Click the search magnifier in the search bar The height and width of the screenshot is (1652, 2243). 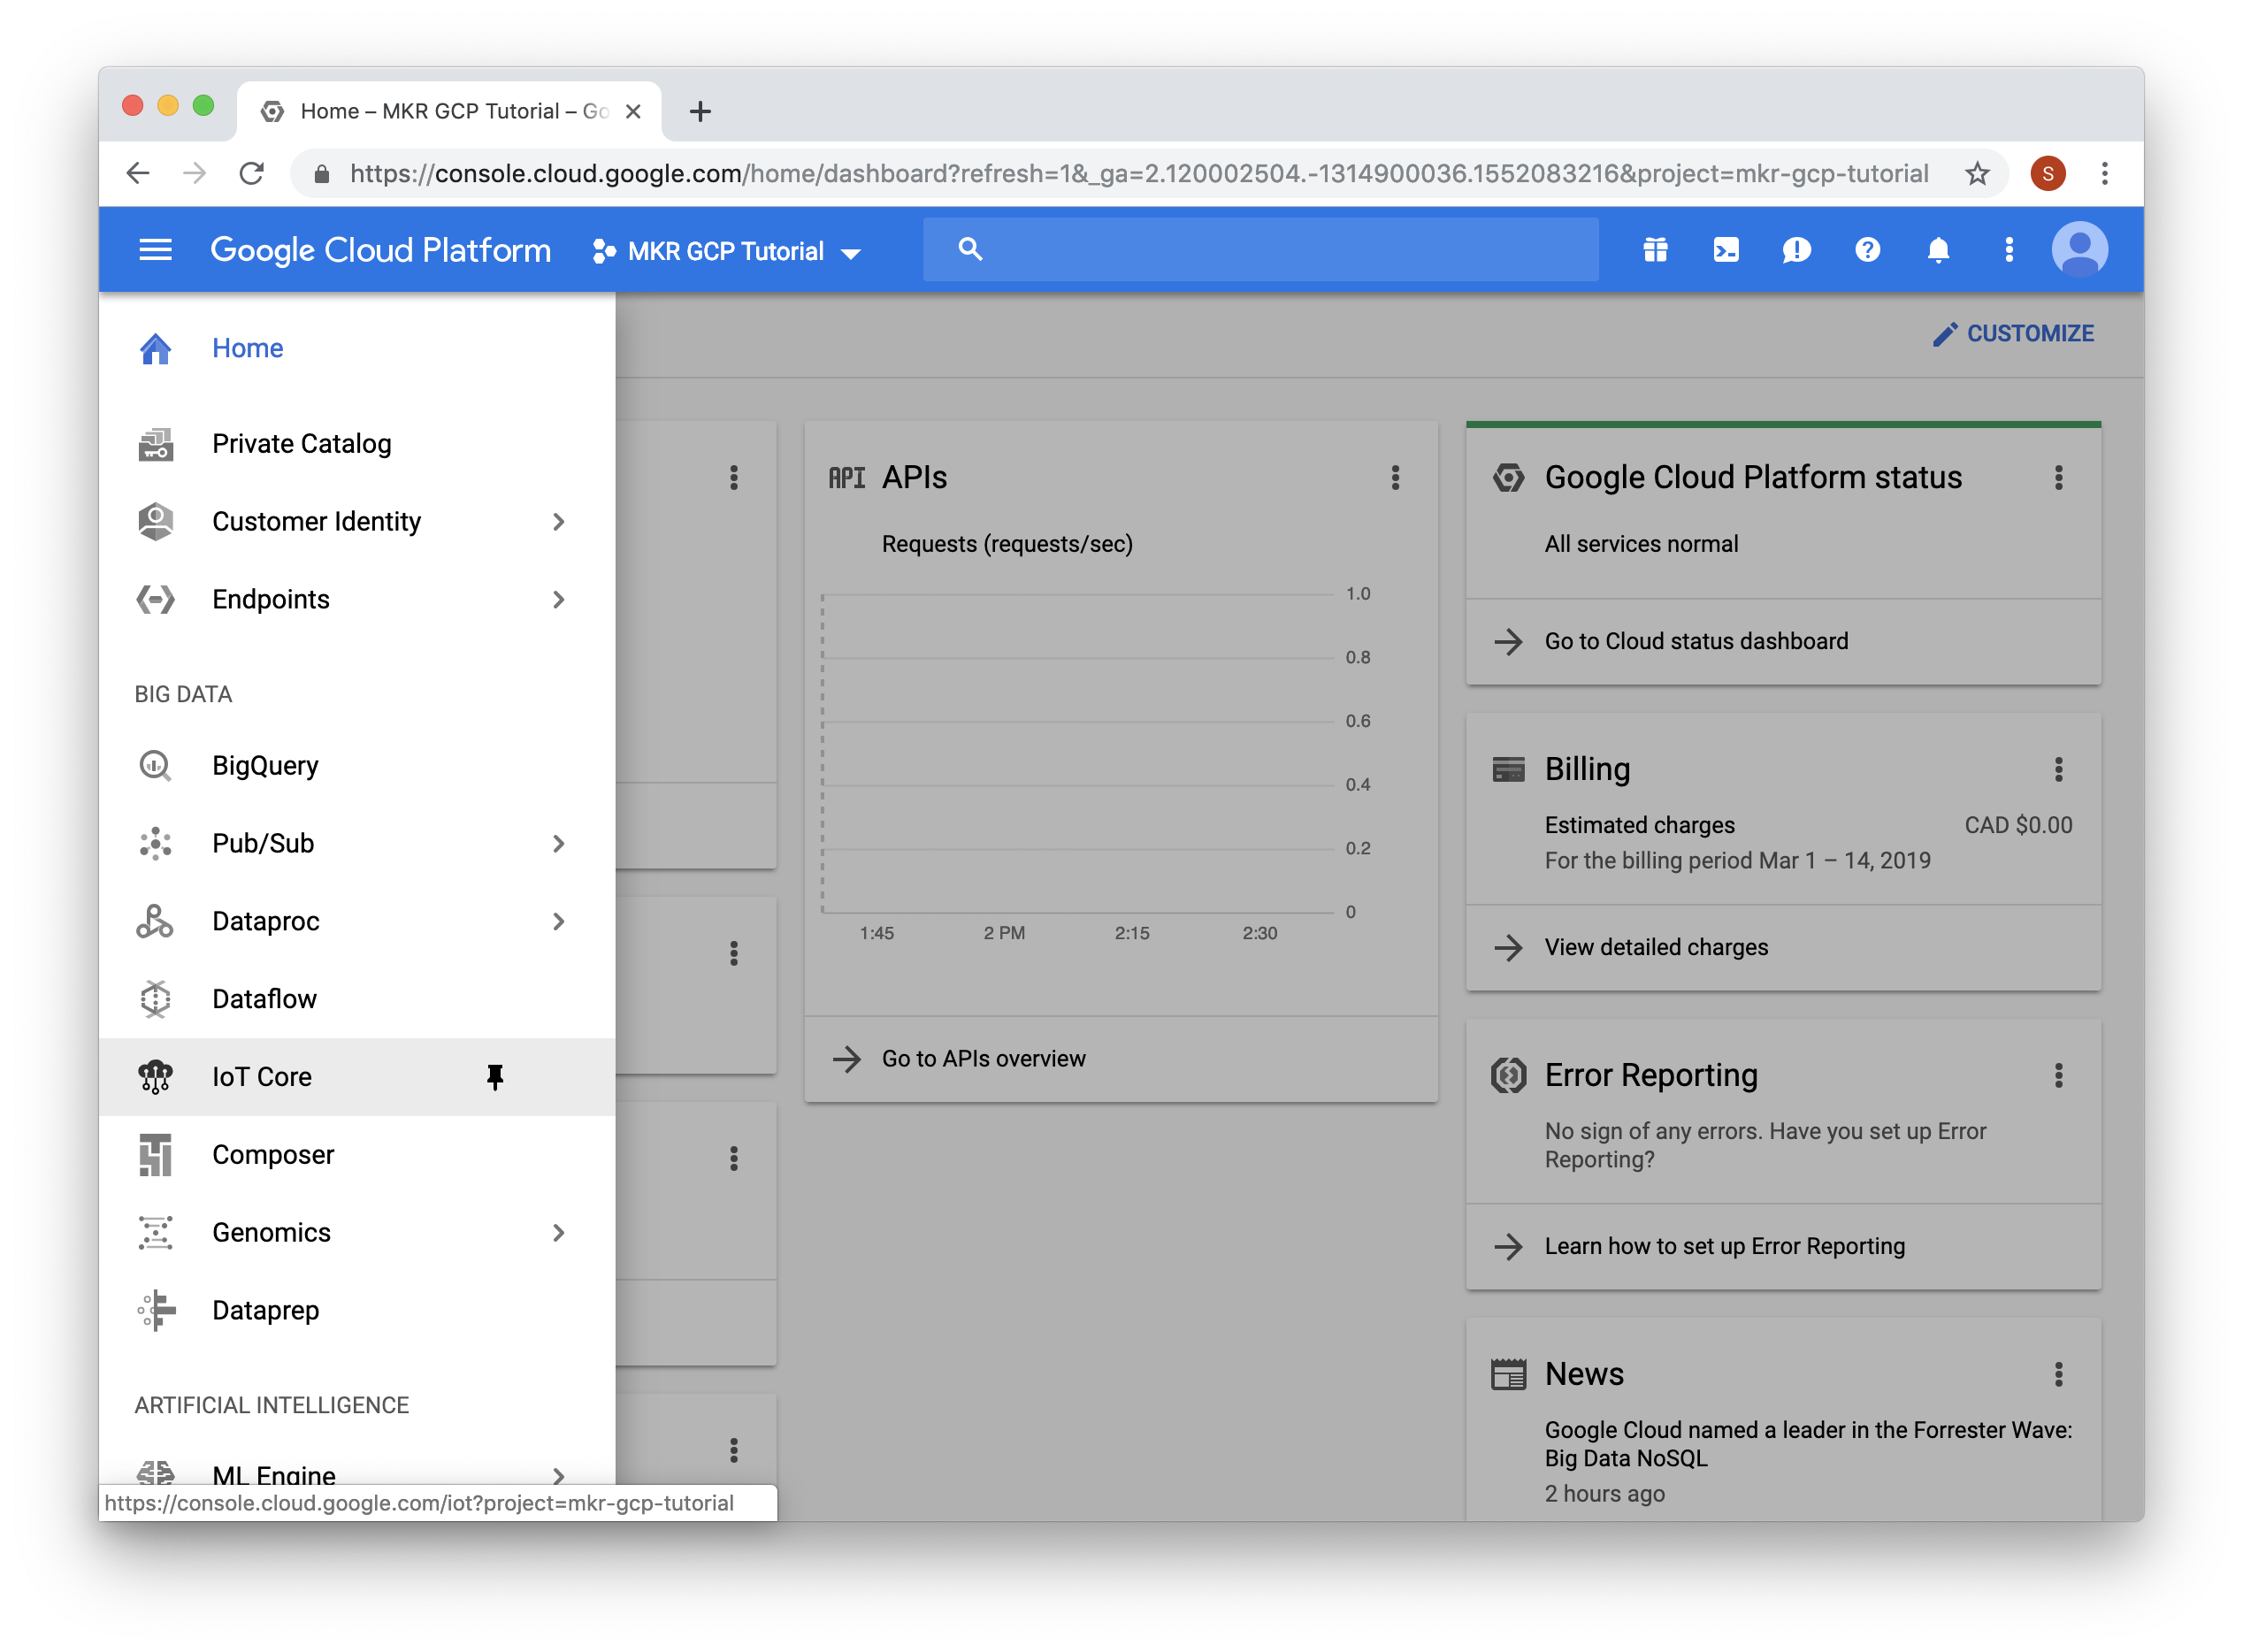969,249
